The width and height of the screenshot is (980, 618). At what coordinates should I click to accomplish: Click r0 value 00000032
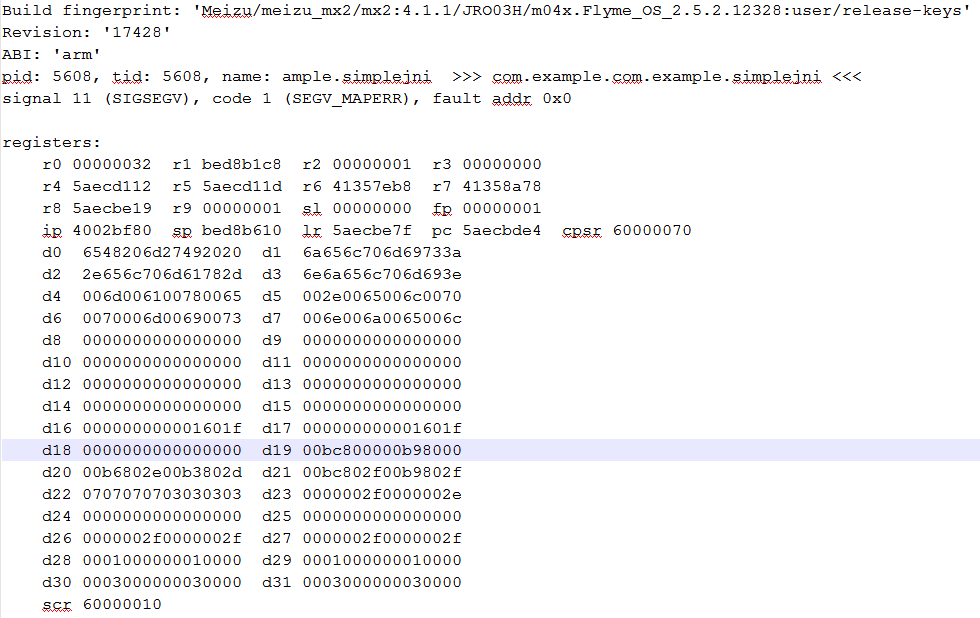[x=112, y=164]
